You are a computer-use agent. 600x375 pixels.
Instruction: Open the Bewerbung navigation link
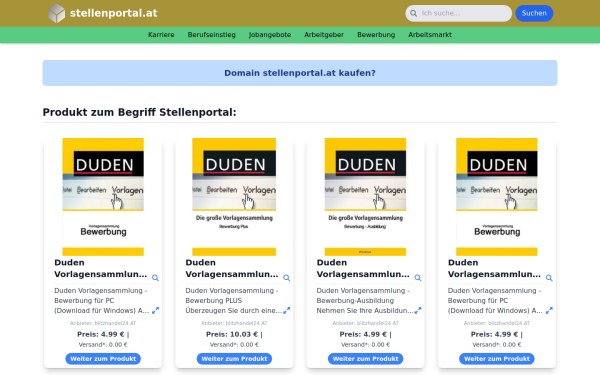[376, 35]
